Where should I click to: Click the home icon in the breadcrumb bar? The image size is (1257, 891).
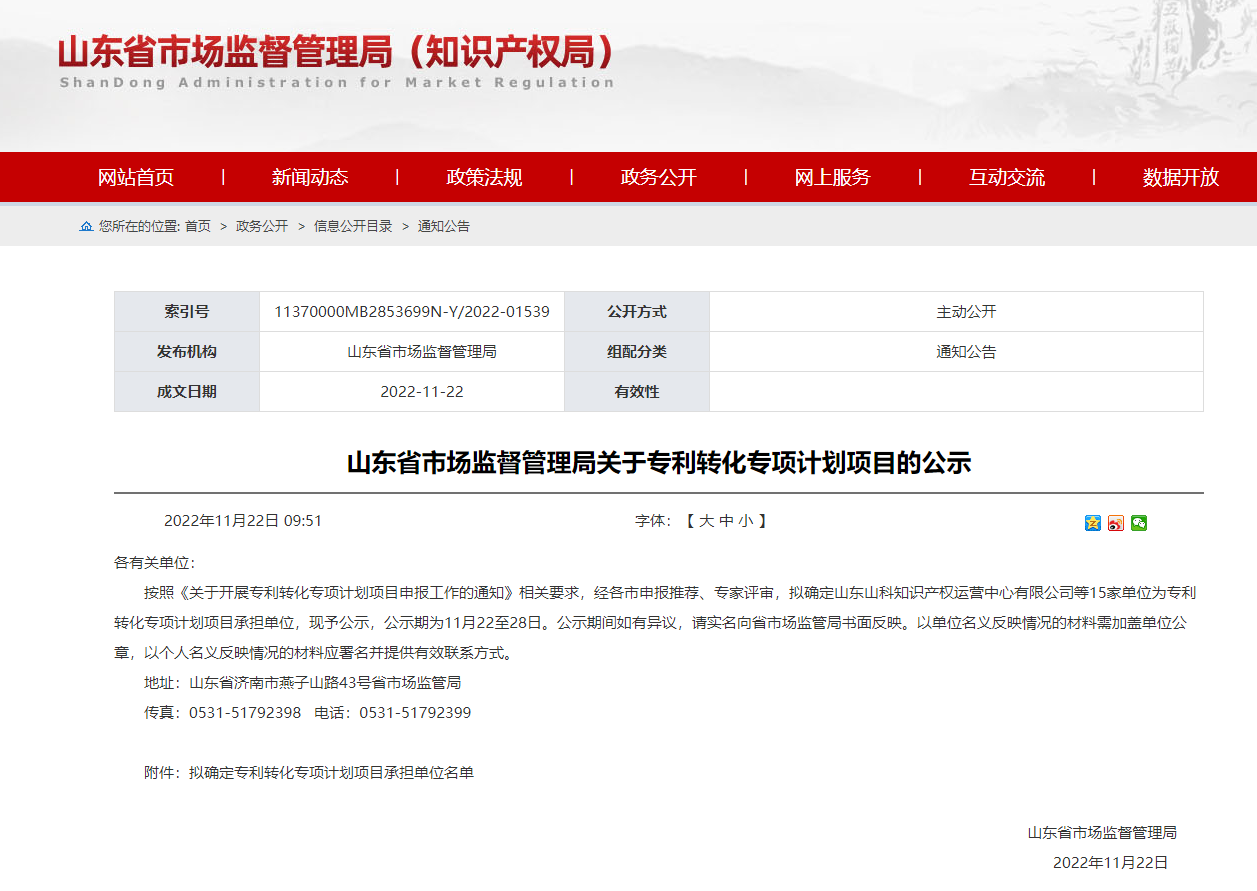click(x=85, y=225)
